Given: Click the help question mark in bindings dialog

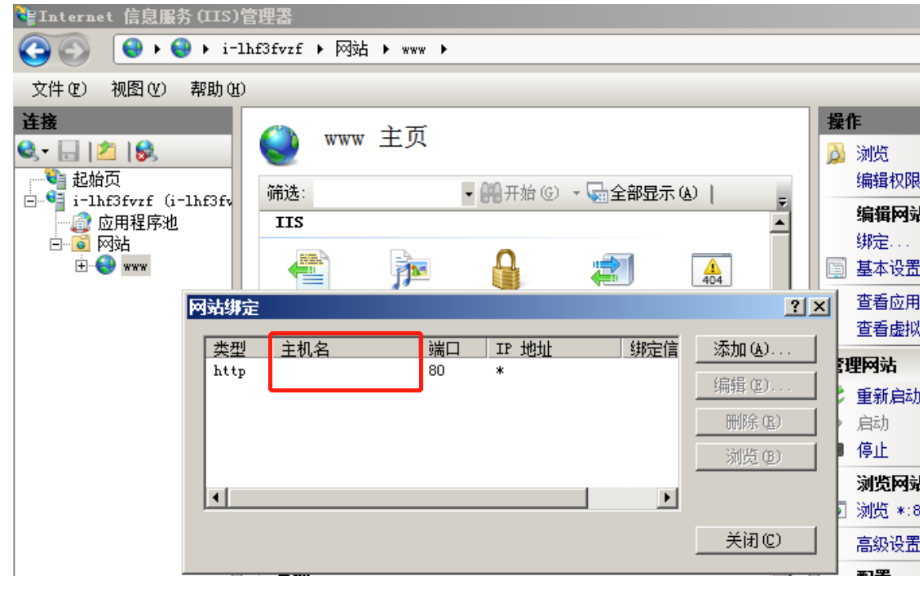Looking at the screenshot, I should pyautogui.click(x=795, y=306).
